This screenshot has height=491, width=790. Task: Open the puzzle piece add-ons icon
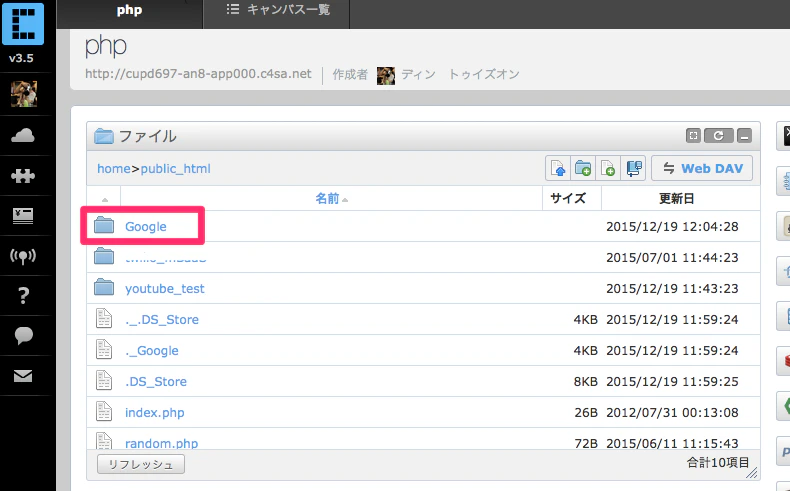23,175
